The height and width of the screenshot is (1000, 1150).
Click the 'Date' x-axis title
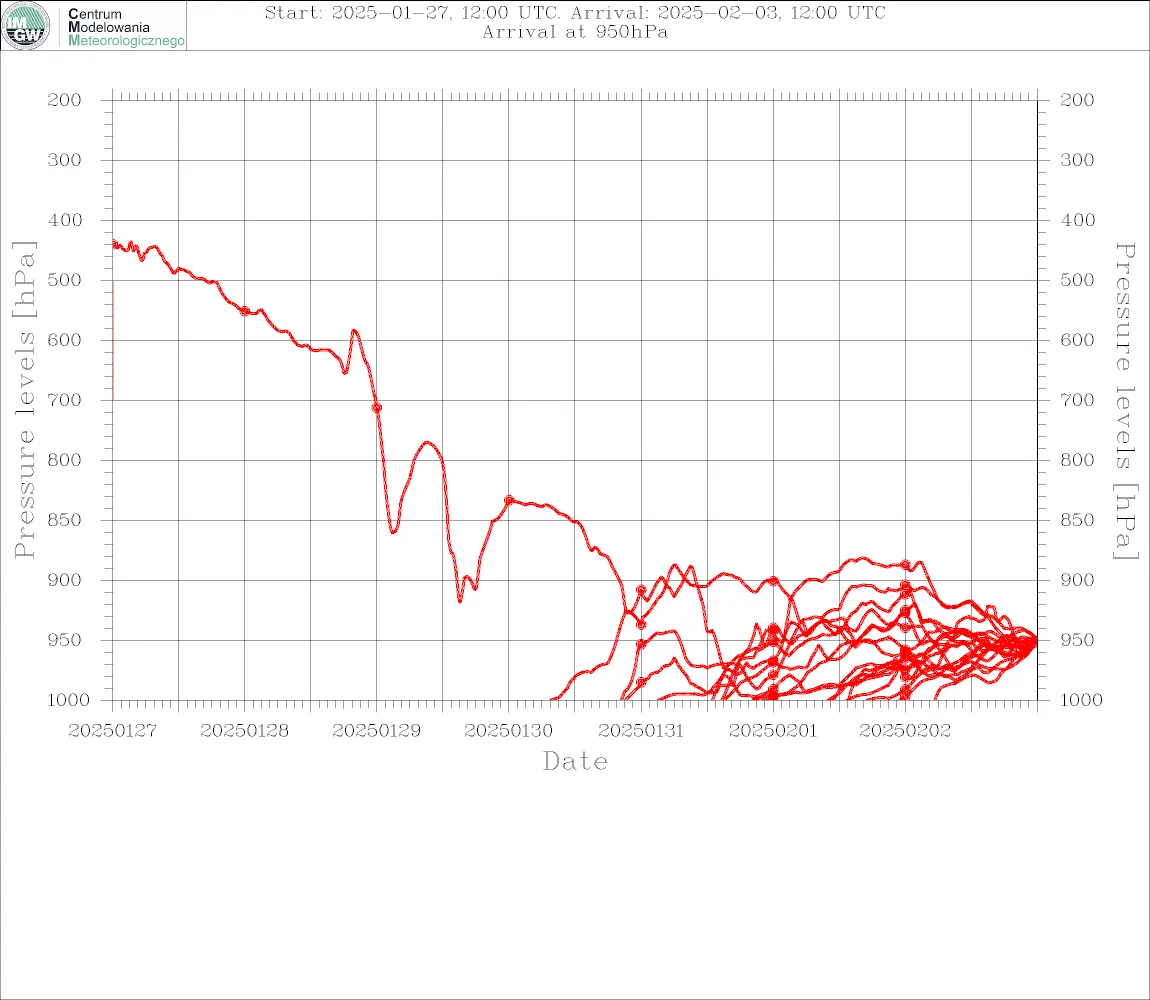(x=575, y=762)
